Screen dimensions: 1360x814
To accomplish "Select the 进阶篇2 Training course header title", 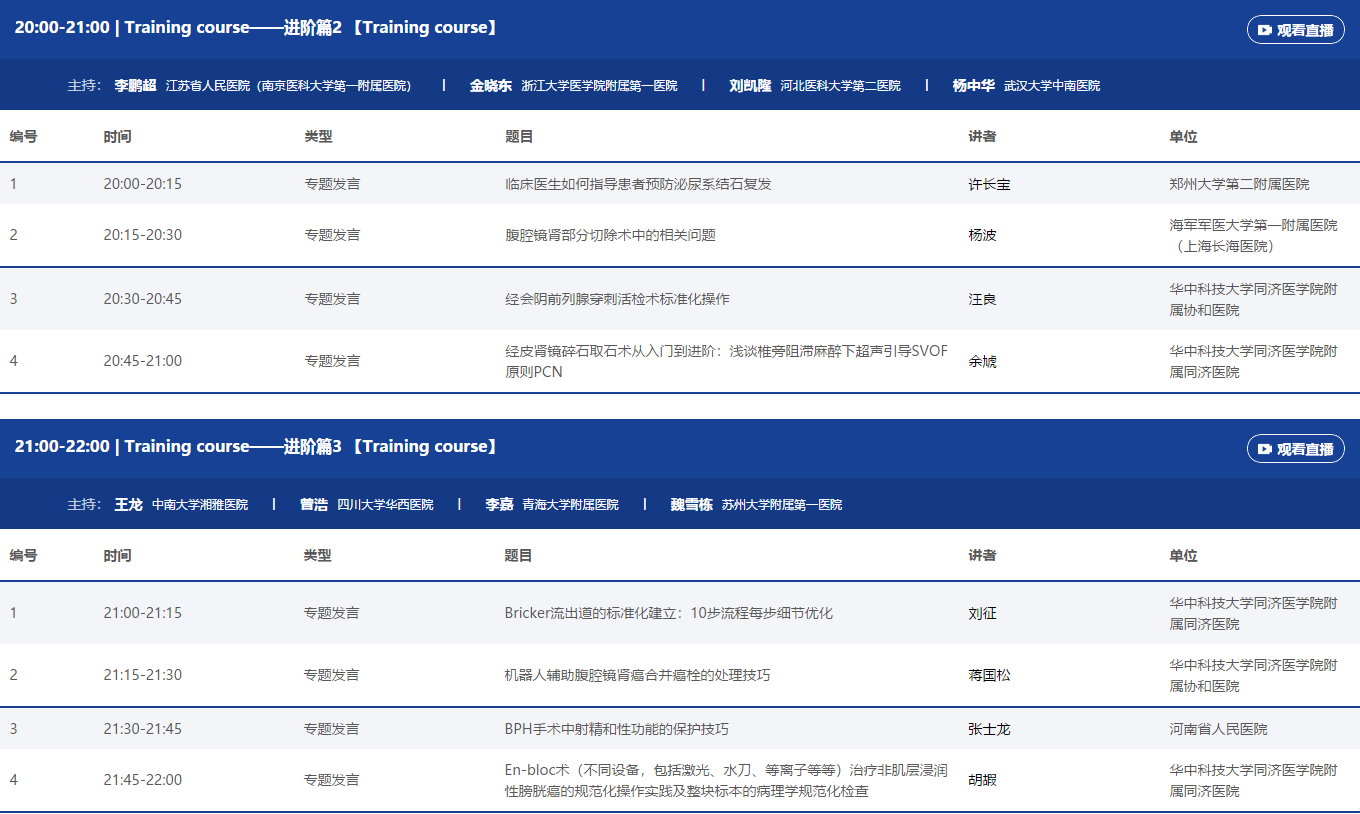I will [256, 28].
